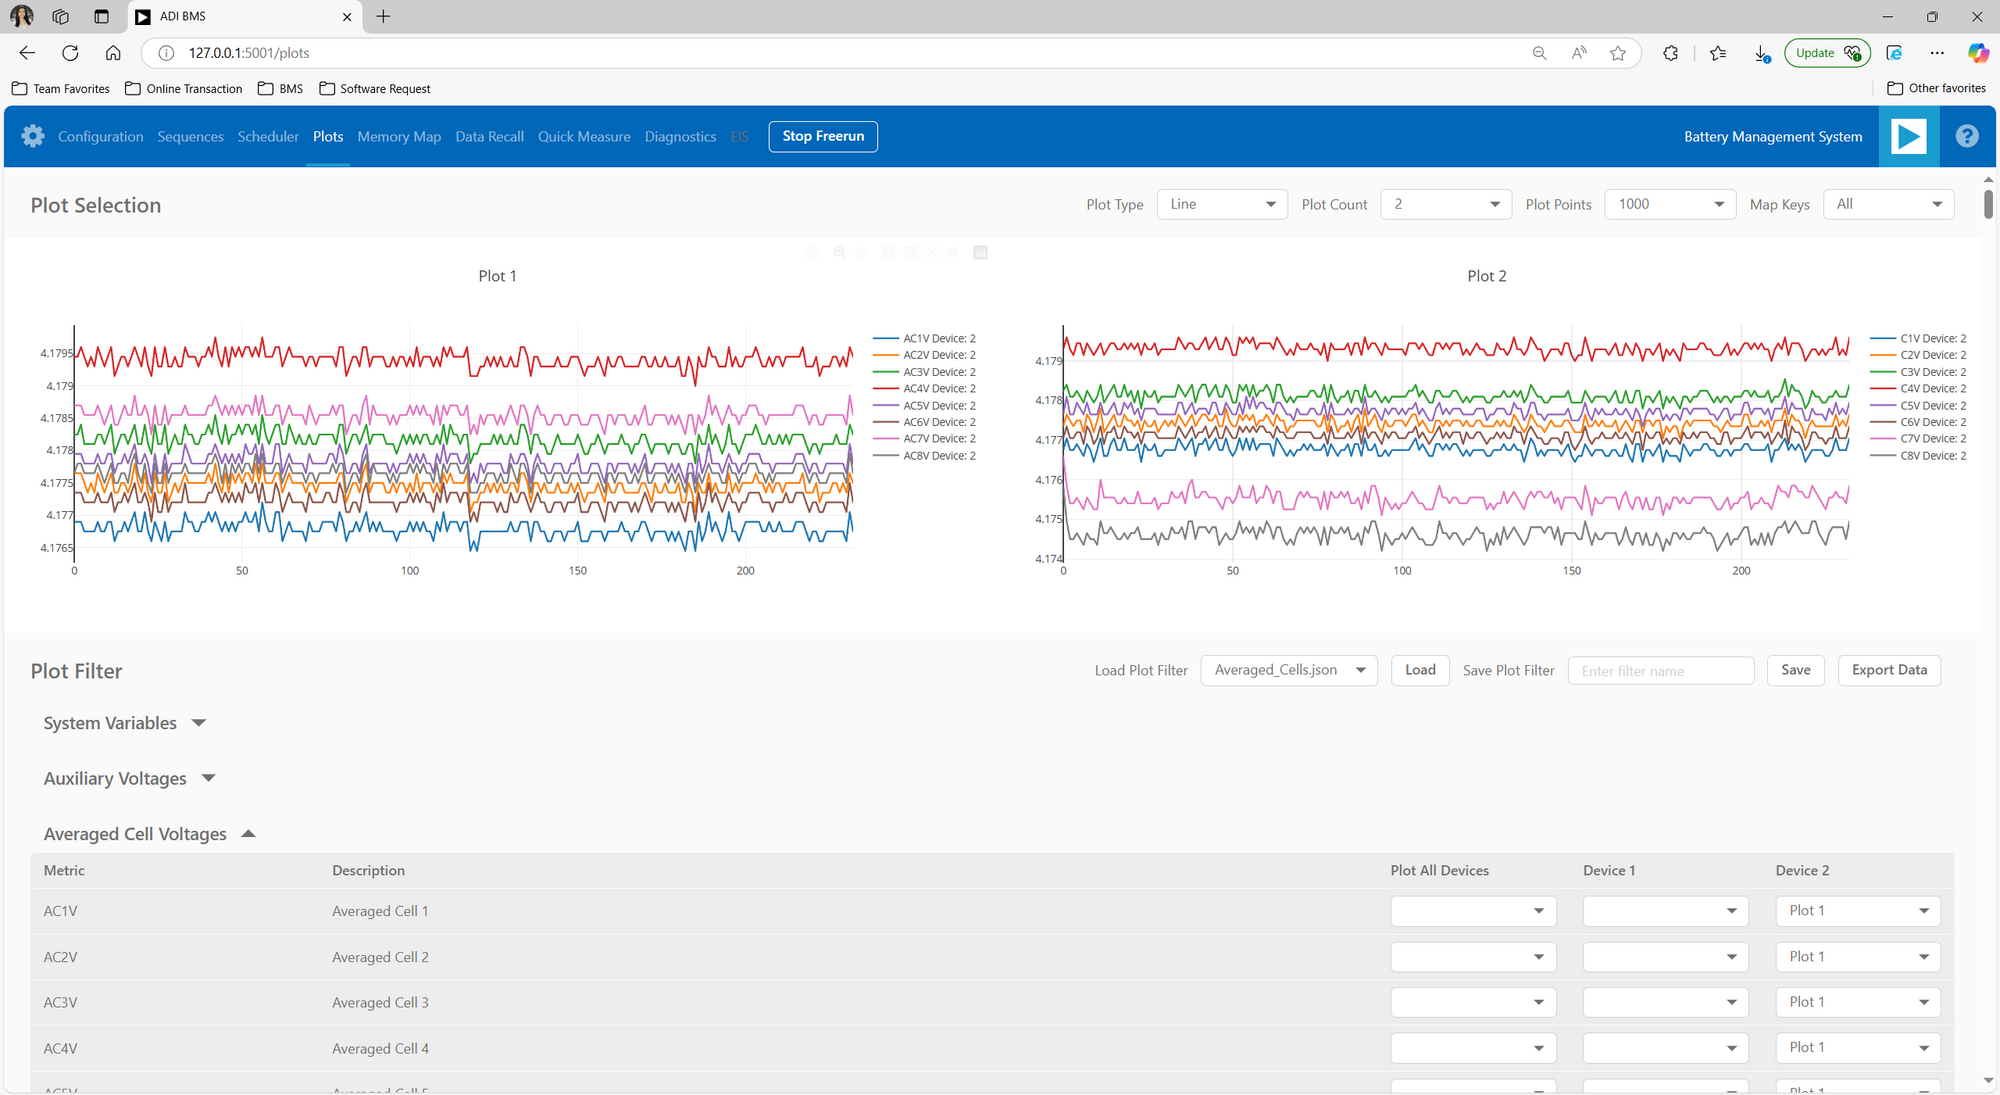Viewport: 2000px width, 1095px height.
Task: Go back using the browser back arrow
Action: tap(27, 53)
